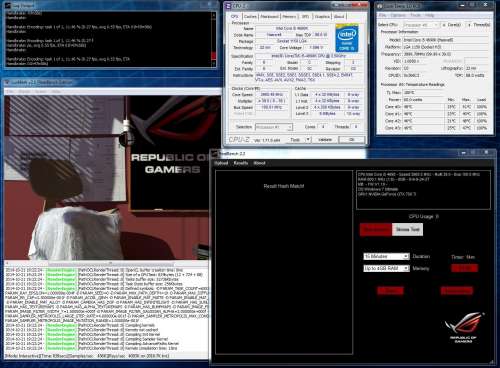Click the console window title bar icon

[8, 6]
